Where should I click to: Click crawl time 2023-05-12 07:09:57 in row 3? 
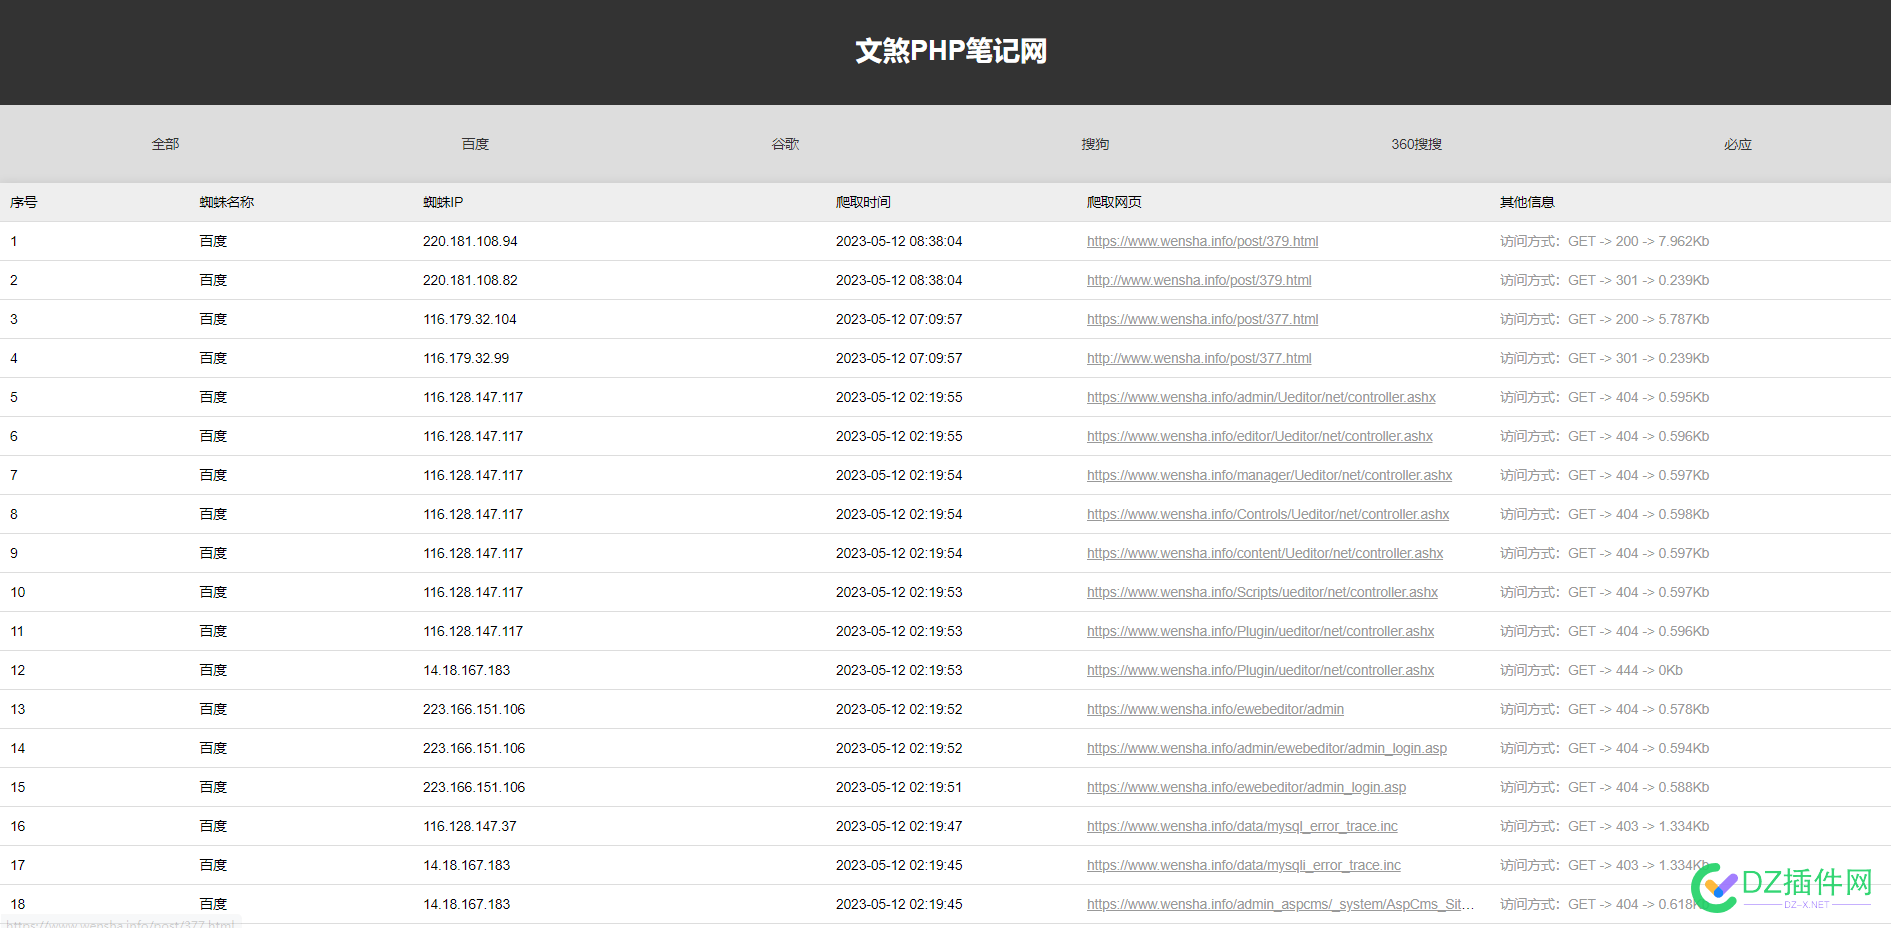tap(899, 319)
